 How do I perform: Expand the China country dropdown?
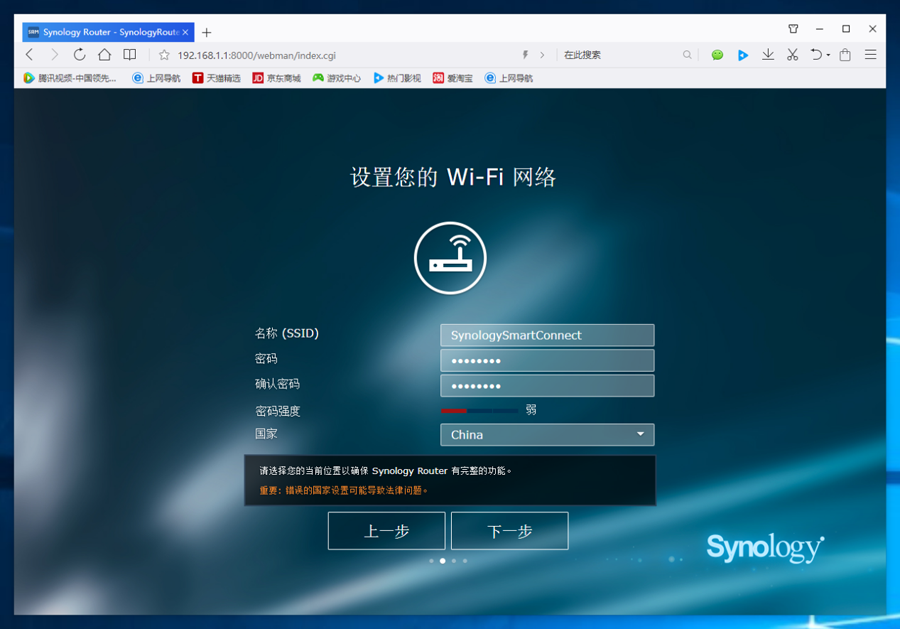point(640,434)
